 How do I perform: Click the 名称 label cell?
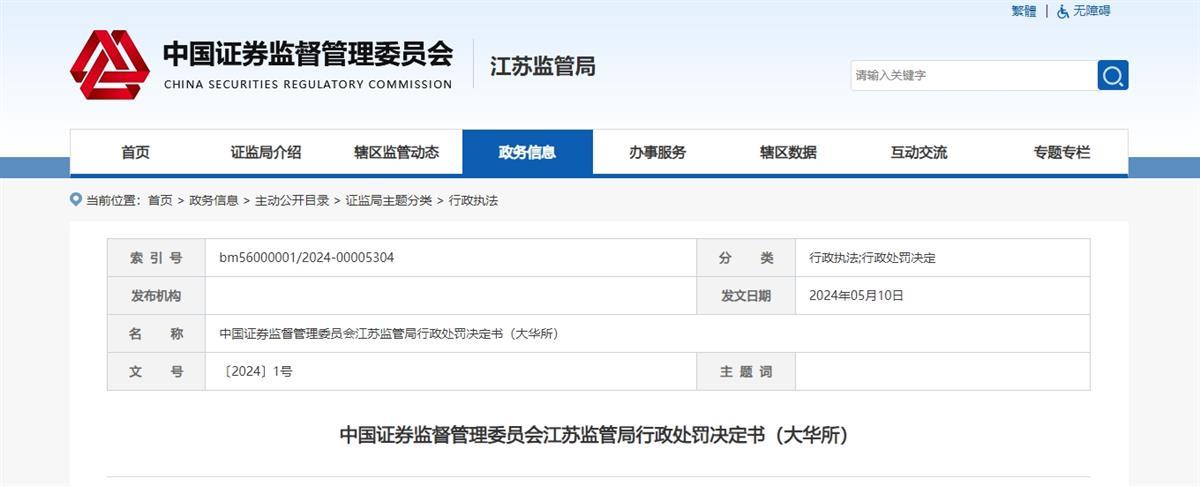click(156, 334)
